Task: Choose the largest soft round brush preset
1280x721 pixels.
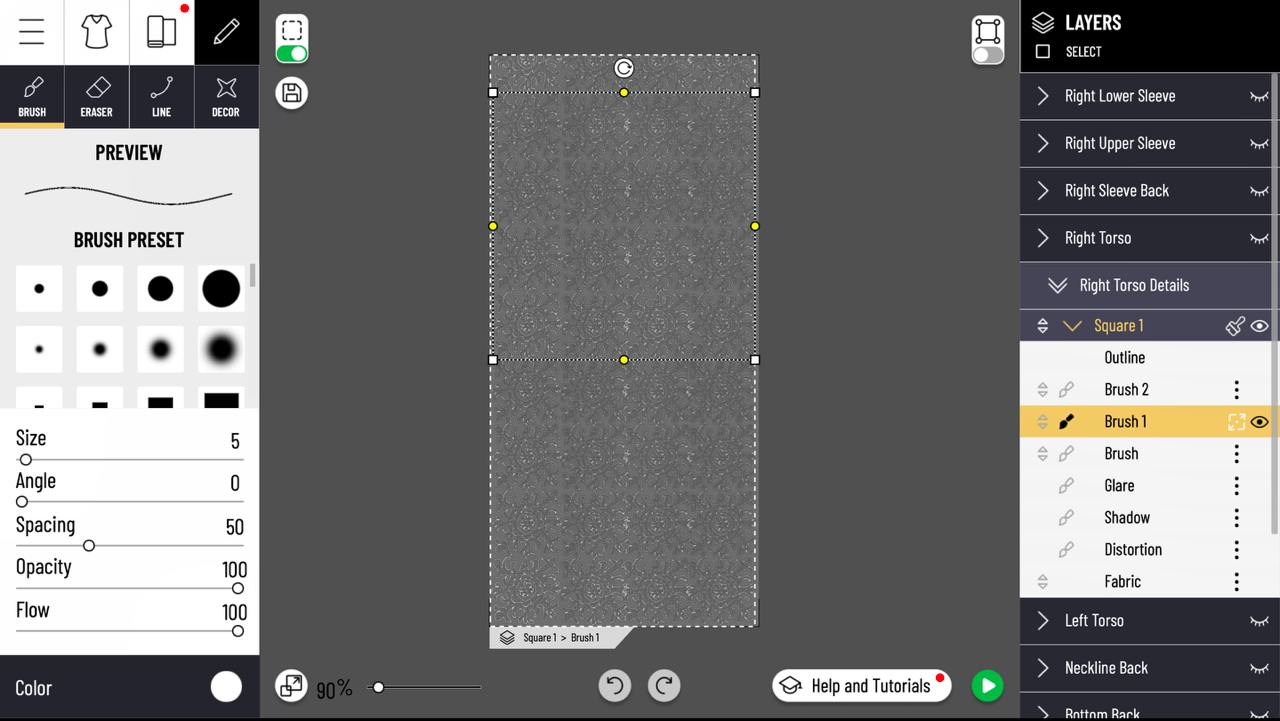Action: point(221,349)
